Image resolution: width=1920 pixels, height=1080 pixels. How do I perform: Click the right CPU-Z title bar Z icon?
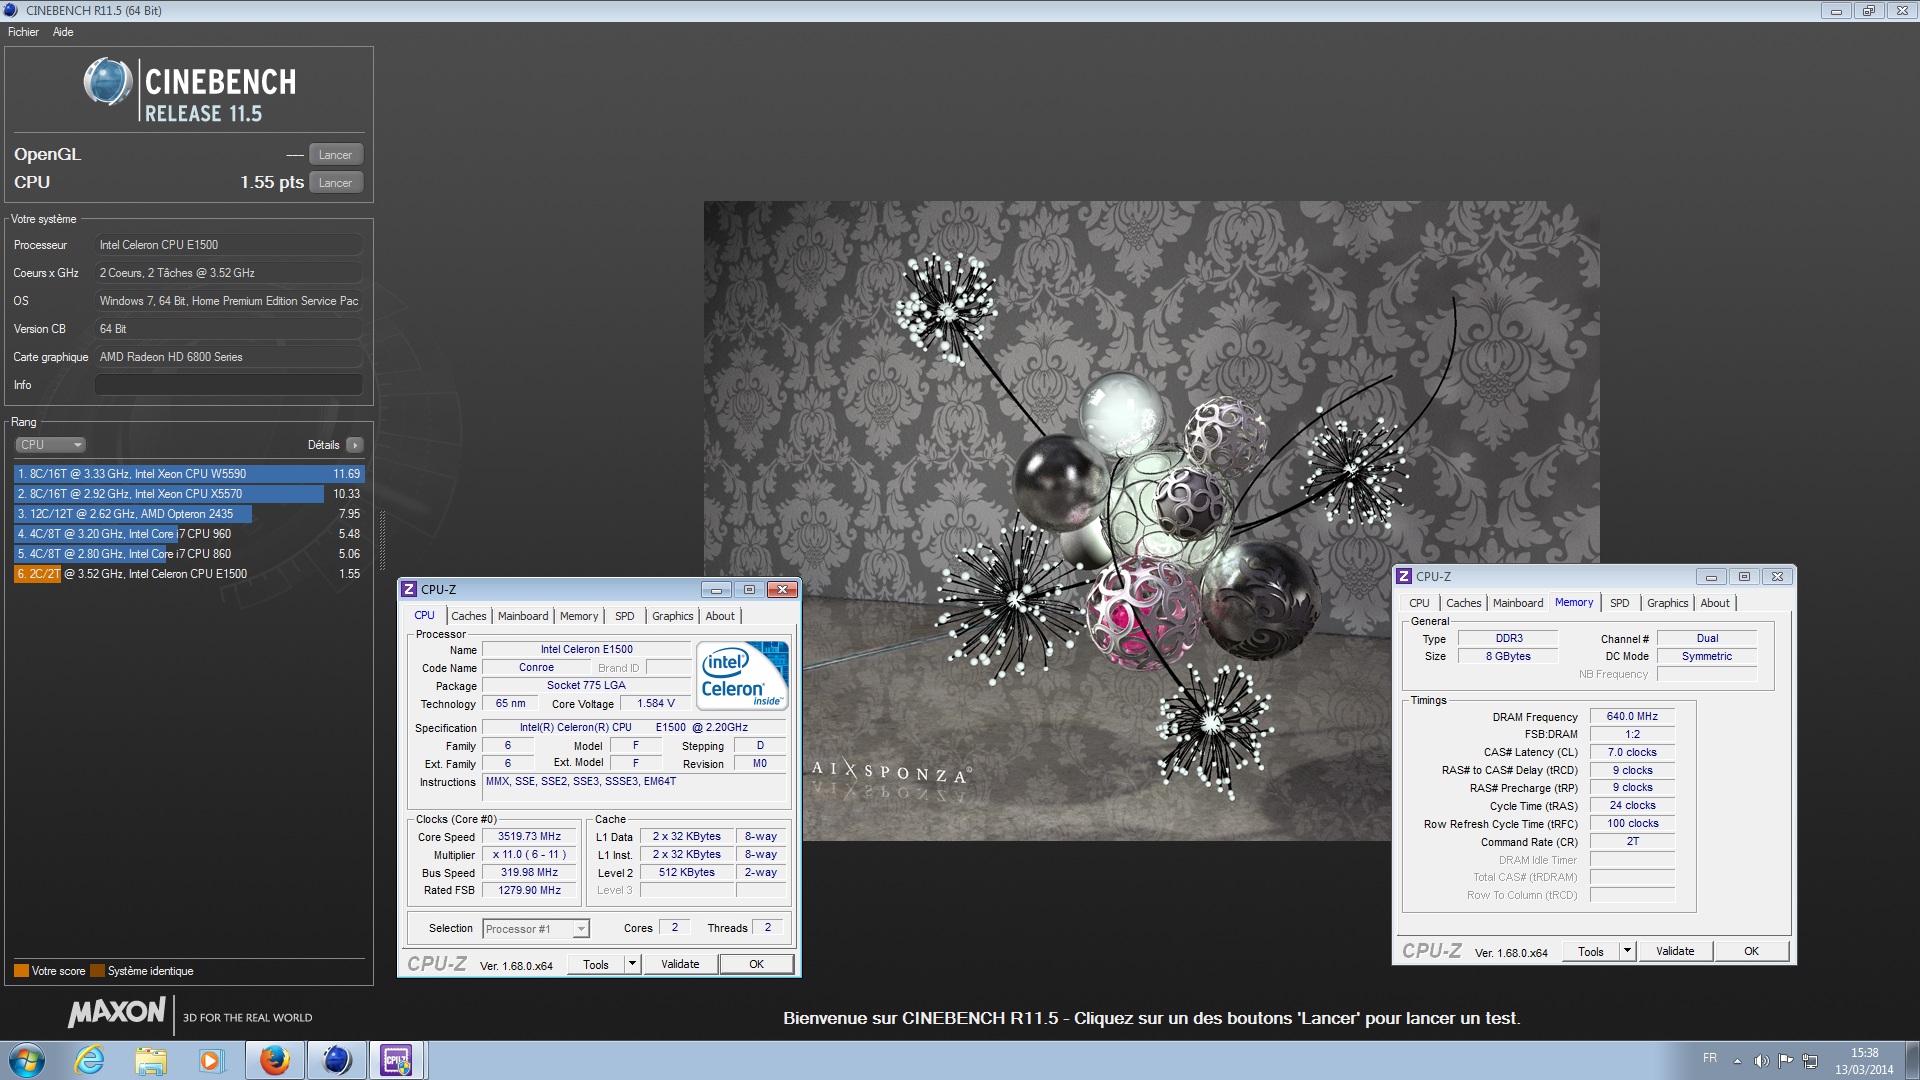click(1404, 577)
